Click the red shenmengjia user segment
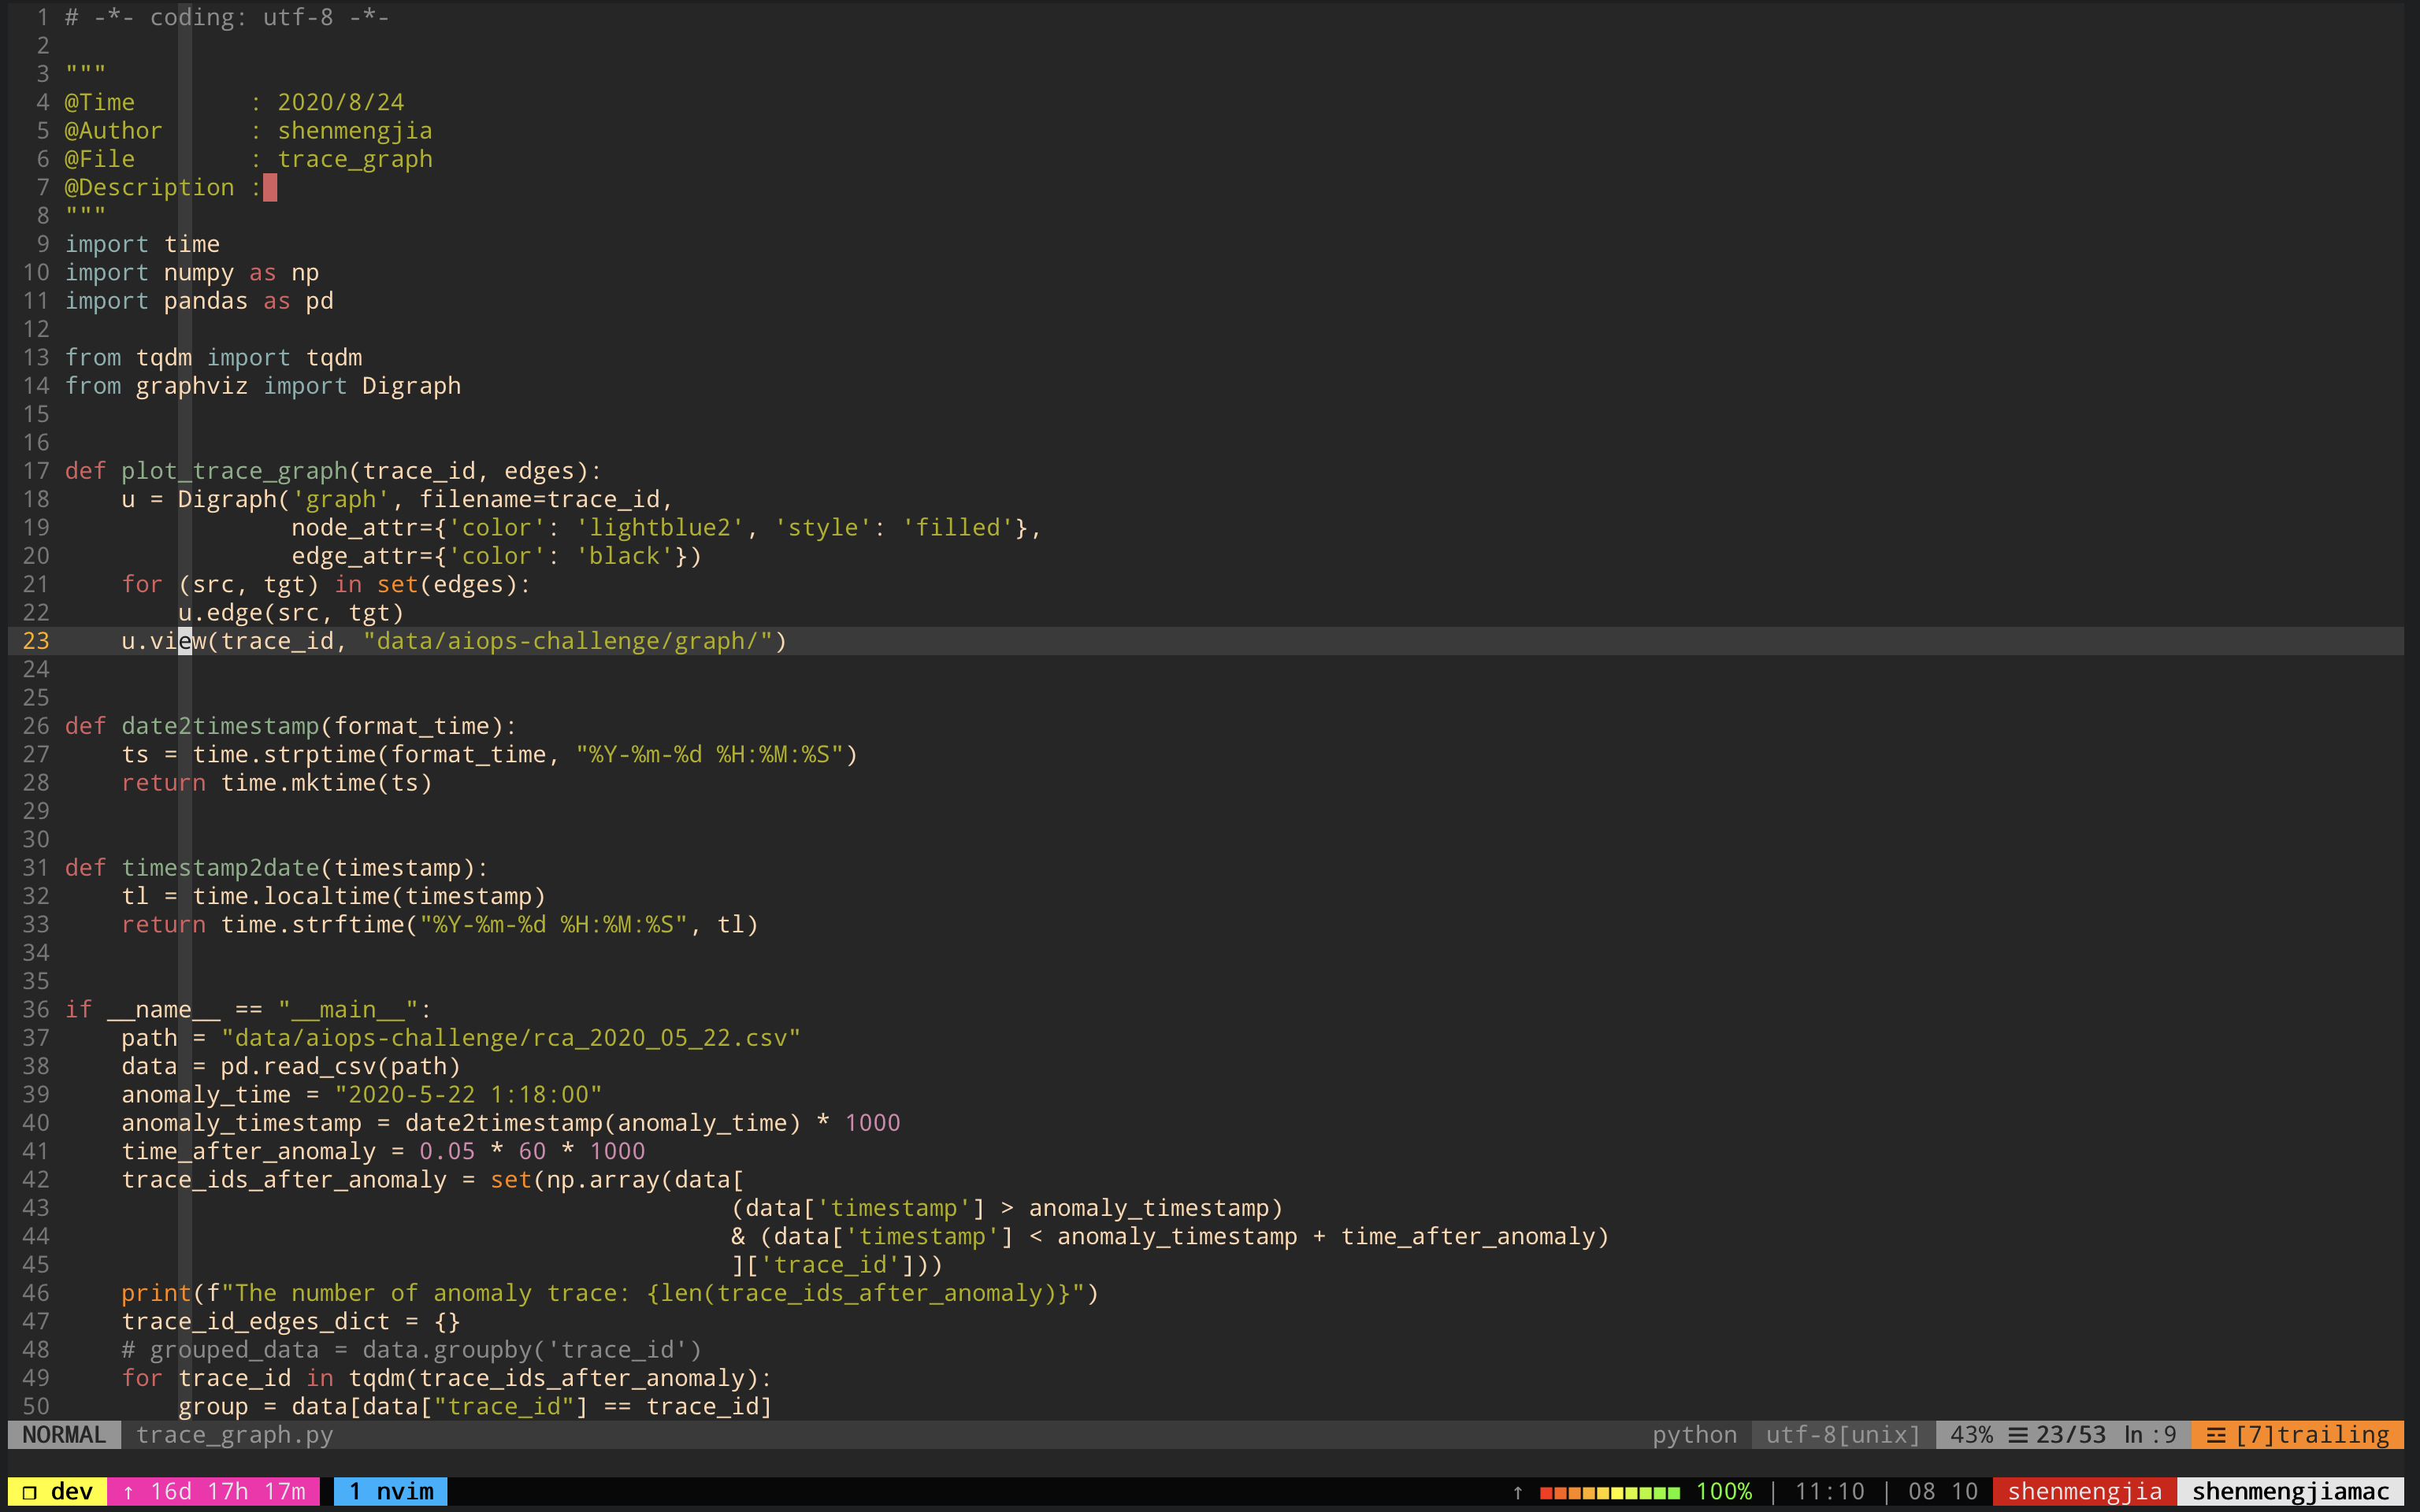Viewport: 2420px width, 1512px height. coord(2084,1492)
